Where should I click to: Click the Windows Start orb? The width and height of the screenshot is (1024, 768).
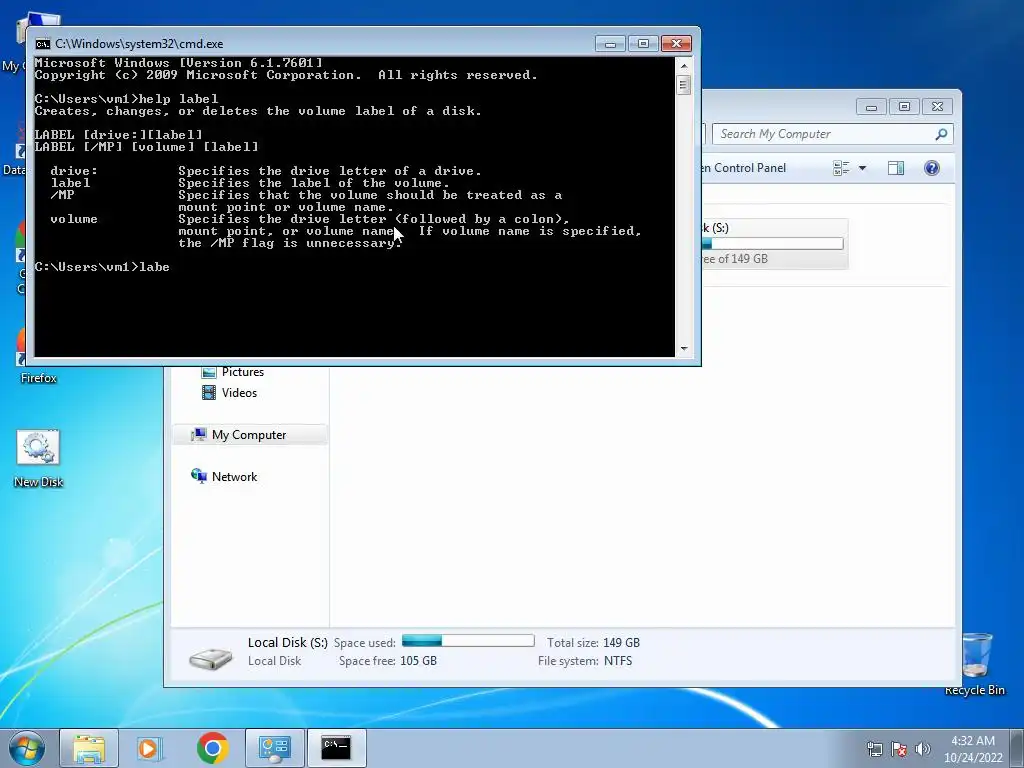[x=27, y=748]
